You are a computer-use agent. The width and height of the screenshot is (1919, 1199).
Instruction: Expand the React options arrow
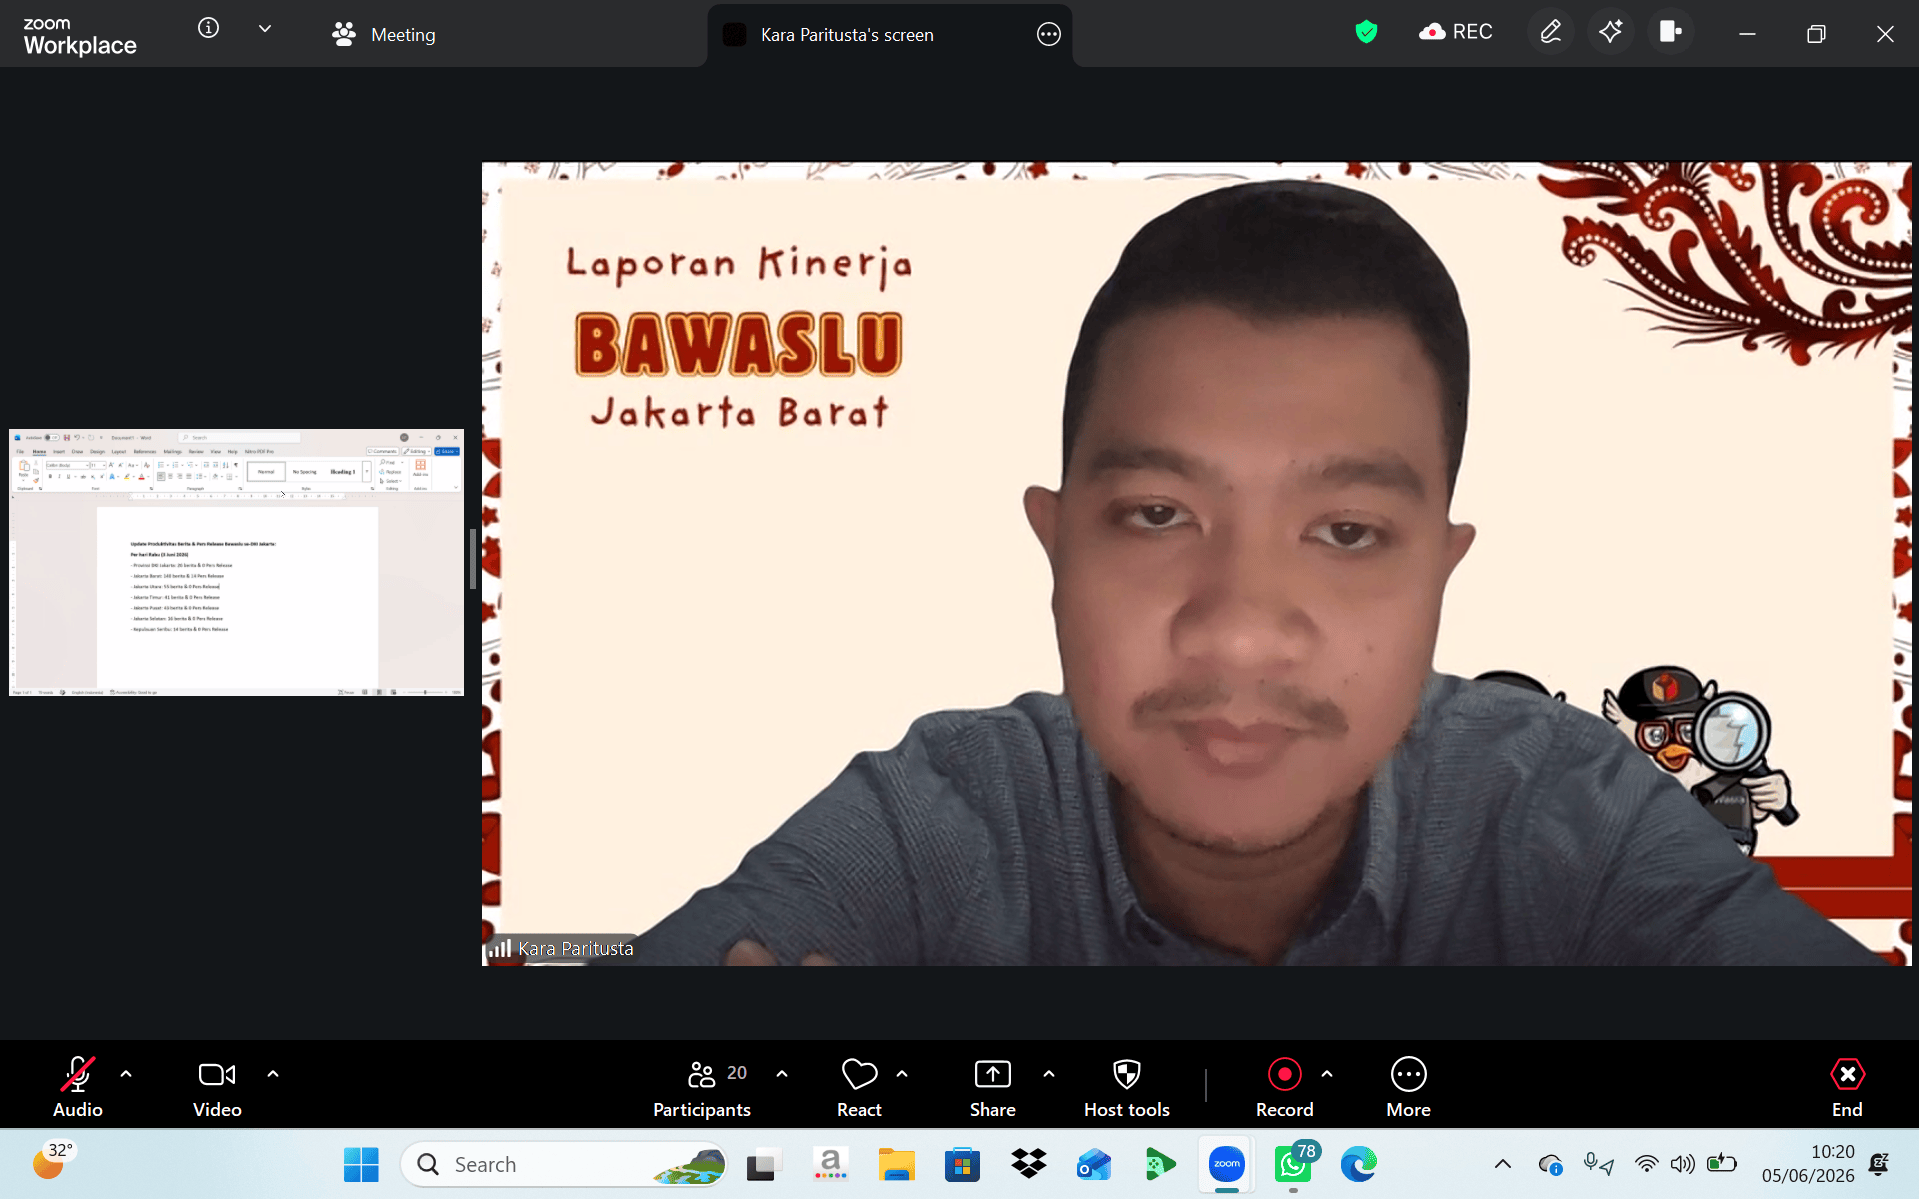(x=902, y=1074)
